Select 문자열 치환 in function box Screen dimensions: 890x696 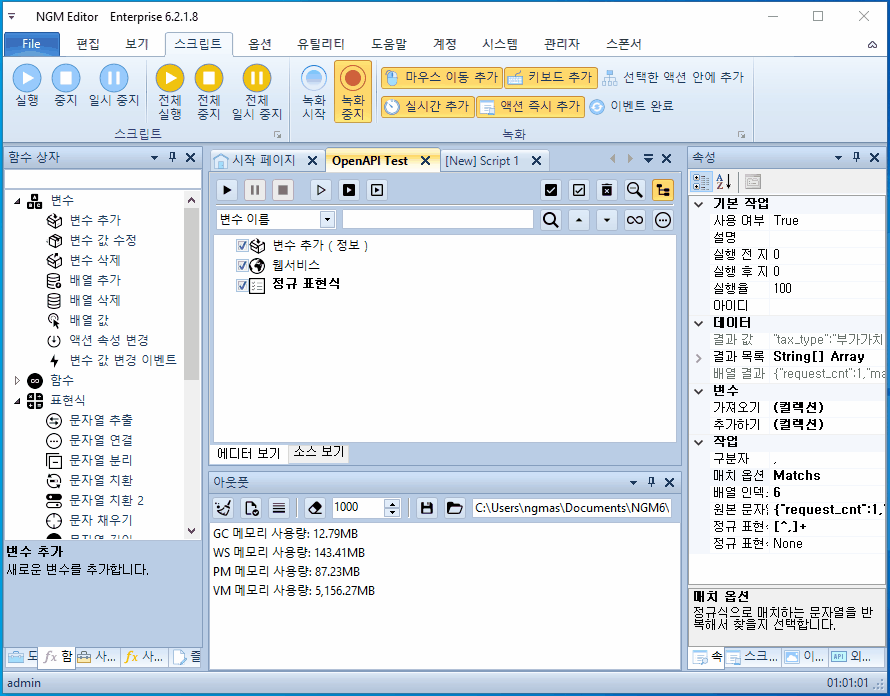pos(100,481)
